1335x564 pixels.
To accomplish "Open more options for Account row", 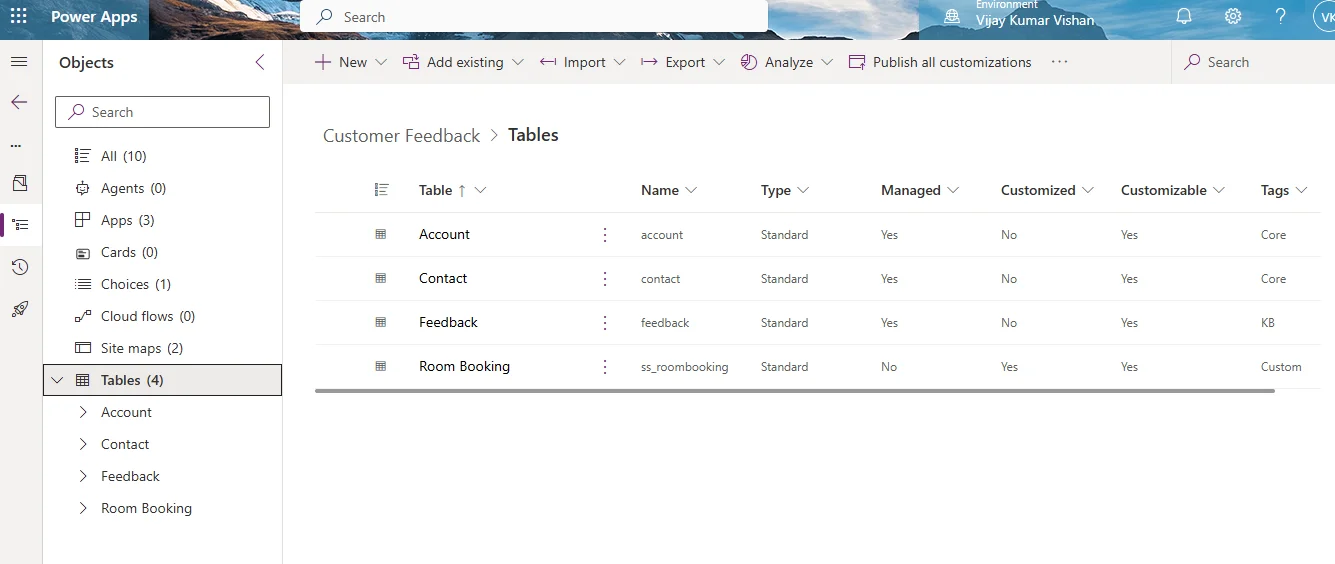I will tap(605, 235).
